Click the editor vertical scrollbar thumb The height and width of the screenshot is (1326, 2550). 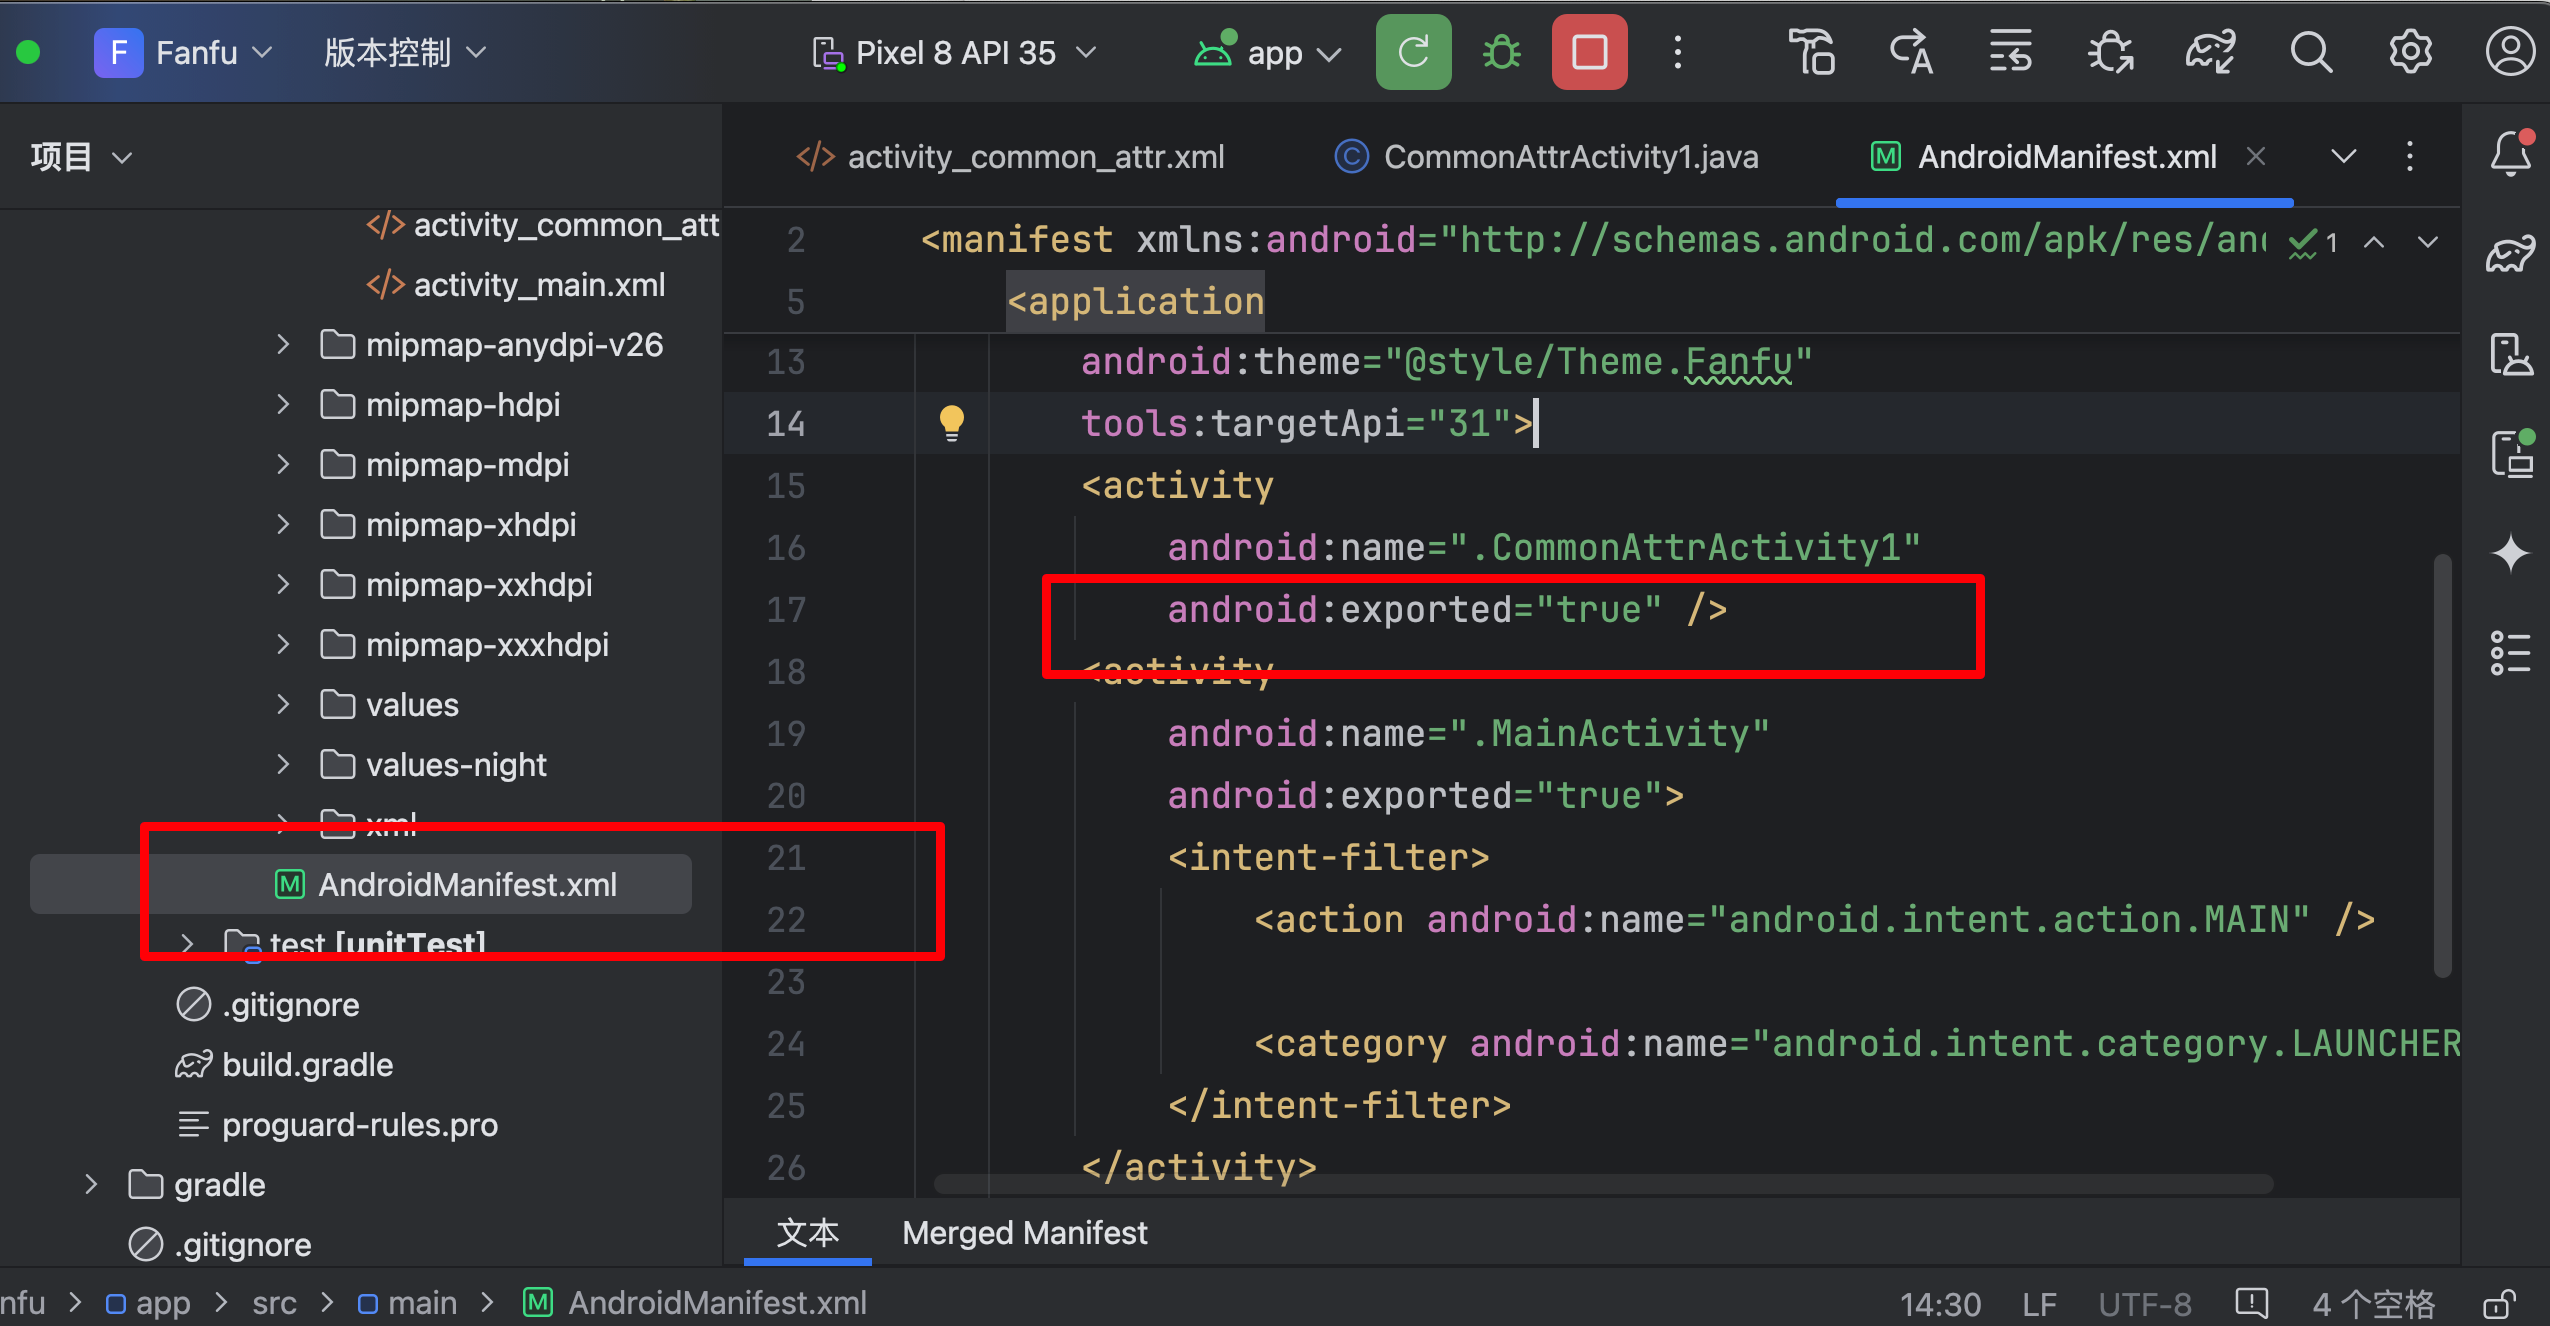coord(2442,764)
